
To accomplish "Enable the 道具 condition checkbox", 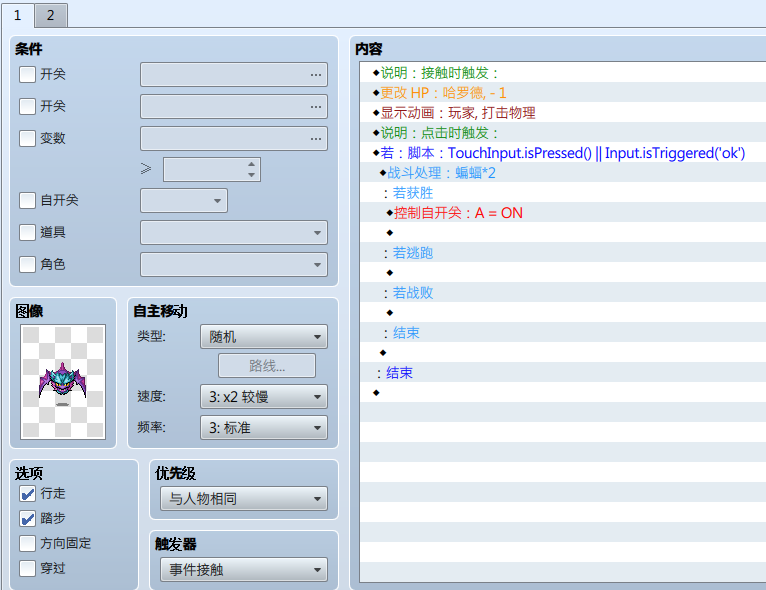I will tap(27, 232).
